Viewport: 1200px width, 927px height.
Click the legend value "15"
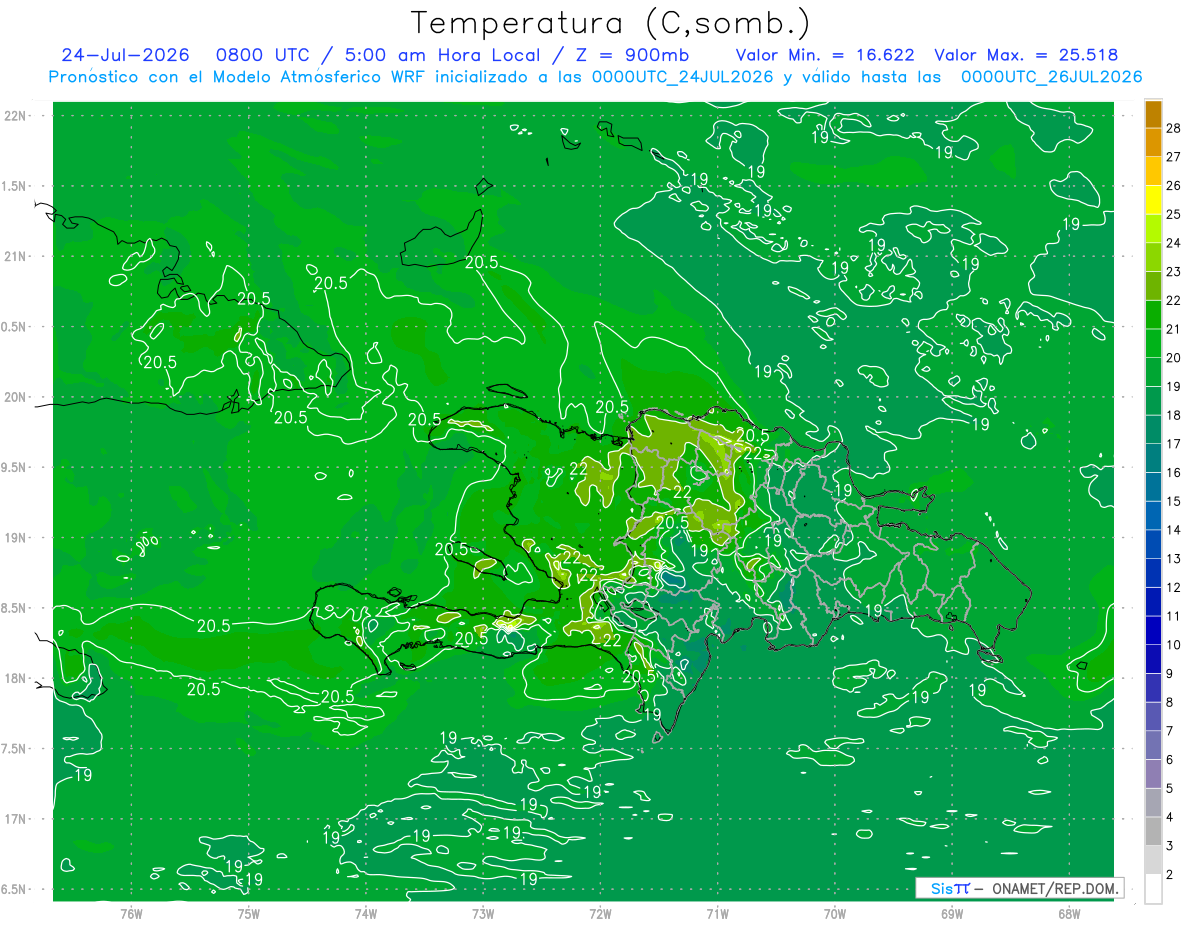1173,501
